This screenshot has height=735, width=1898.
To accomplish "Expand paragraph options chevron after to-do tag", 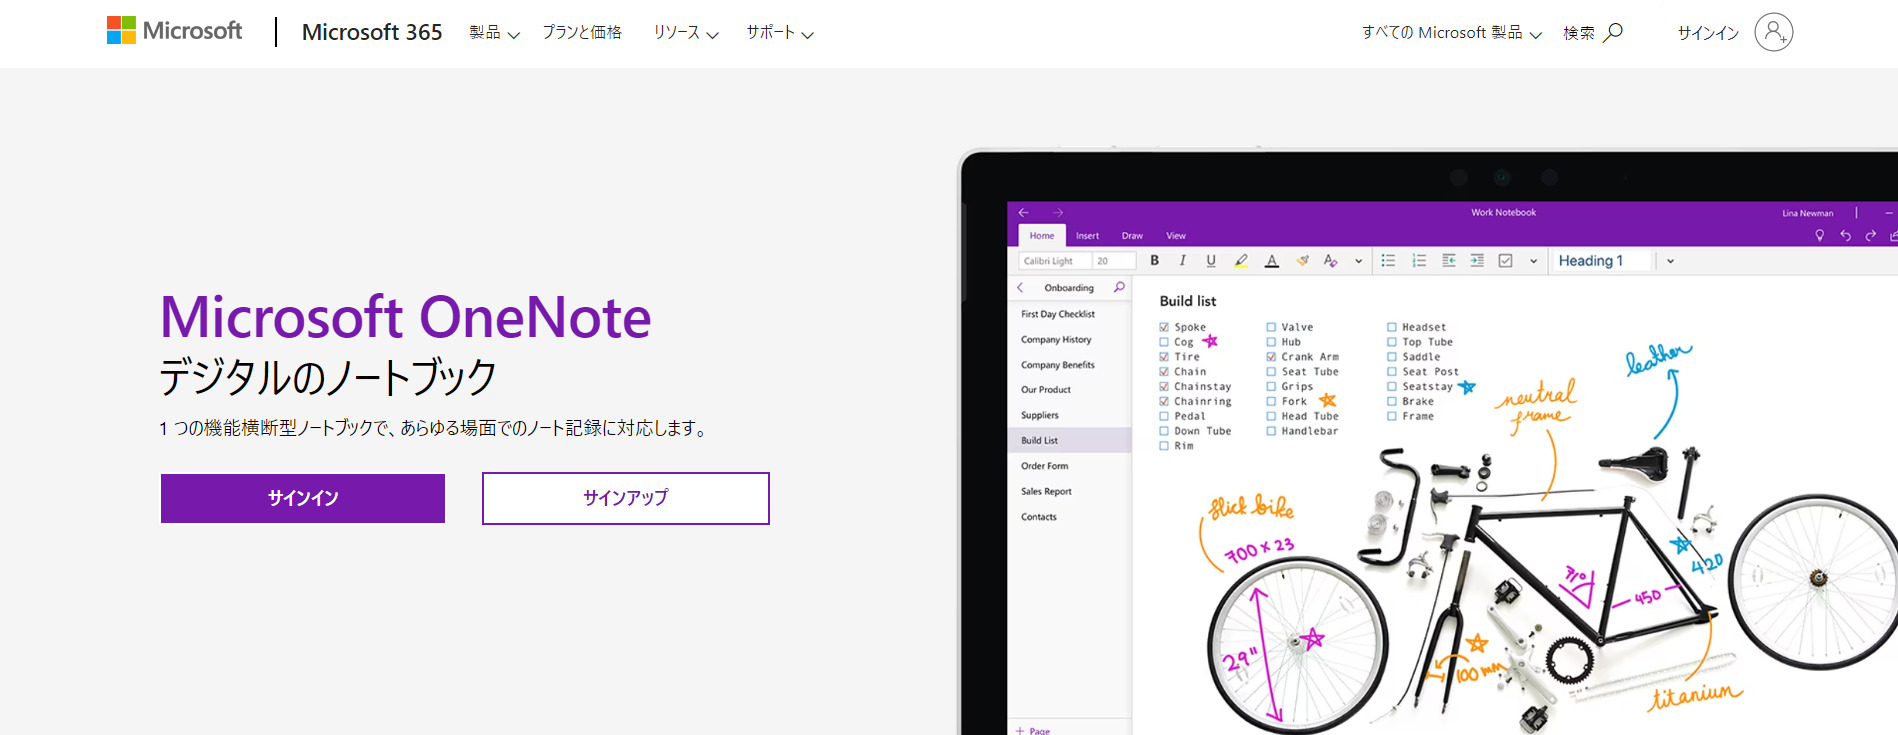I will (1533, 261).
